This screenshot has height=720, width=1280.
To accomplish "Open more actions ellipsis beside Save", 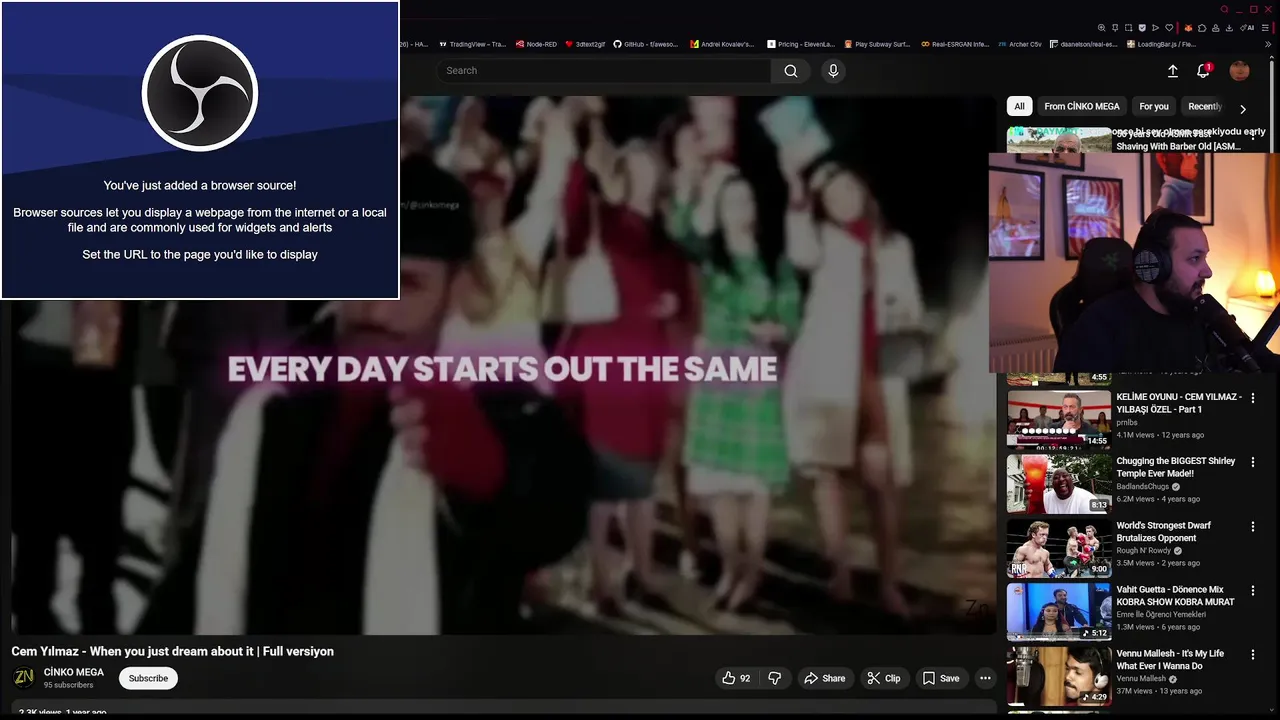I will [985, 678].
